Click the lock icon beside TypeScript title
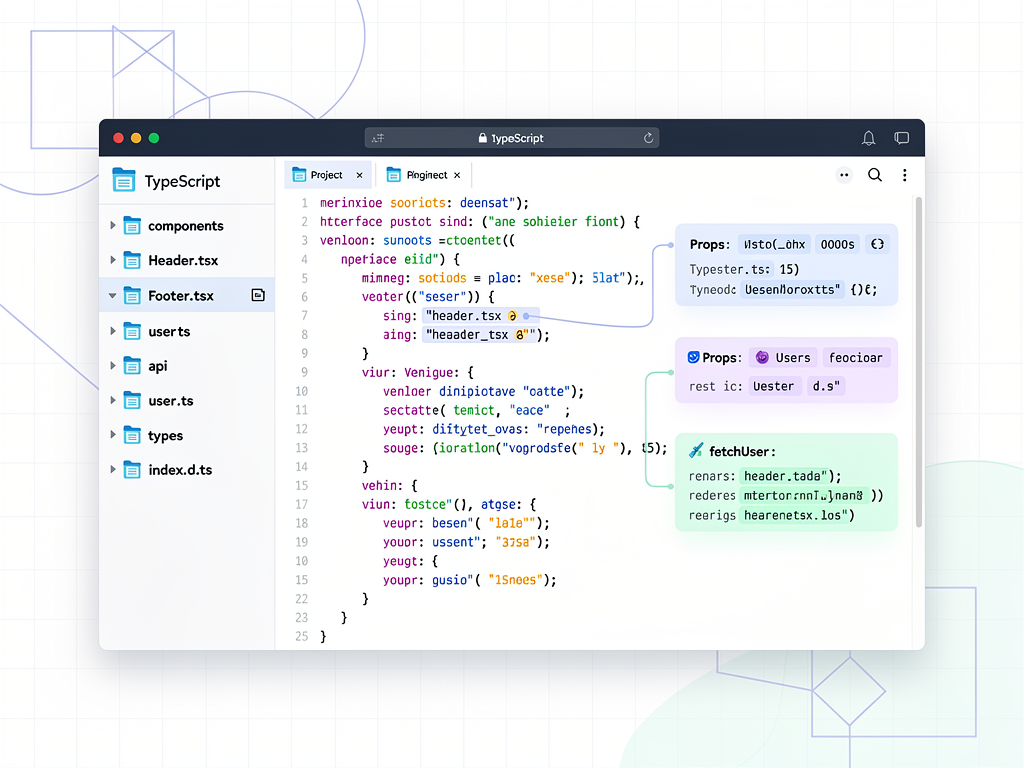 [483, 138]
